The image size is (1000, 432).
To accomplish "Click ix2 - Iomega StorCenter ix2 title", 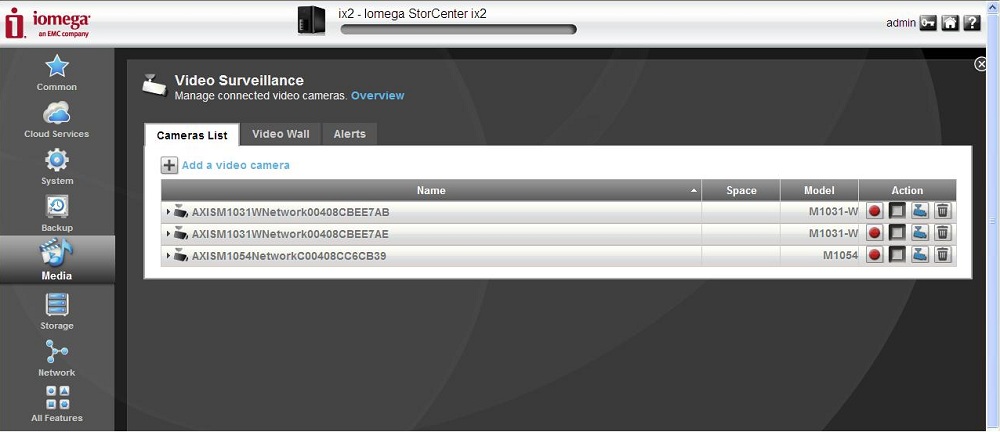I will (x=412, y=13).
